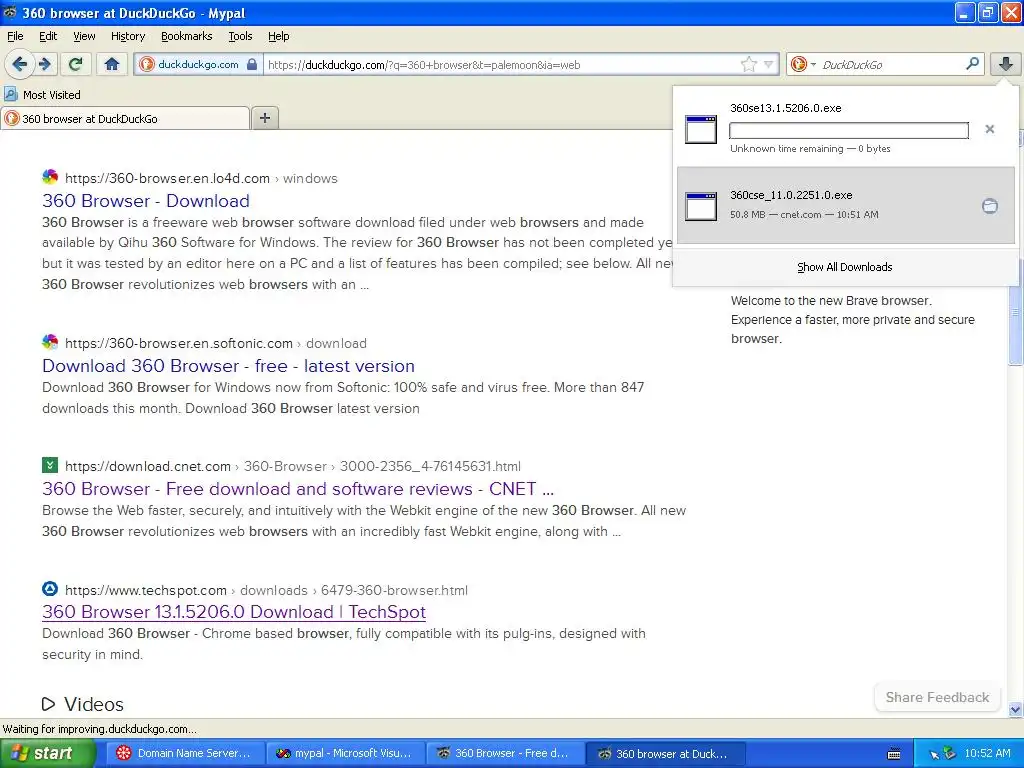Open the Bookmarks menu
The image size is (1024, 768).
click(x=186, y=36)
